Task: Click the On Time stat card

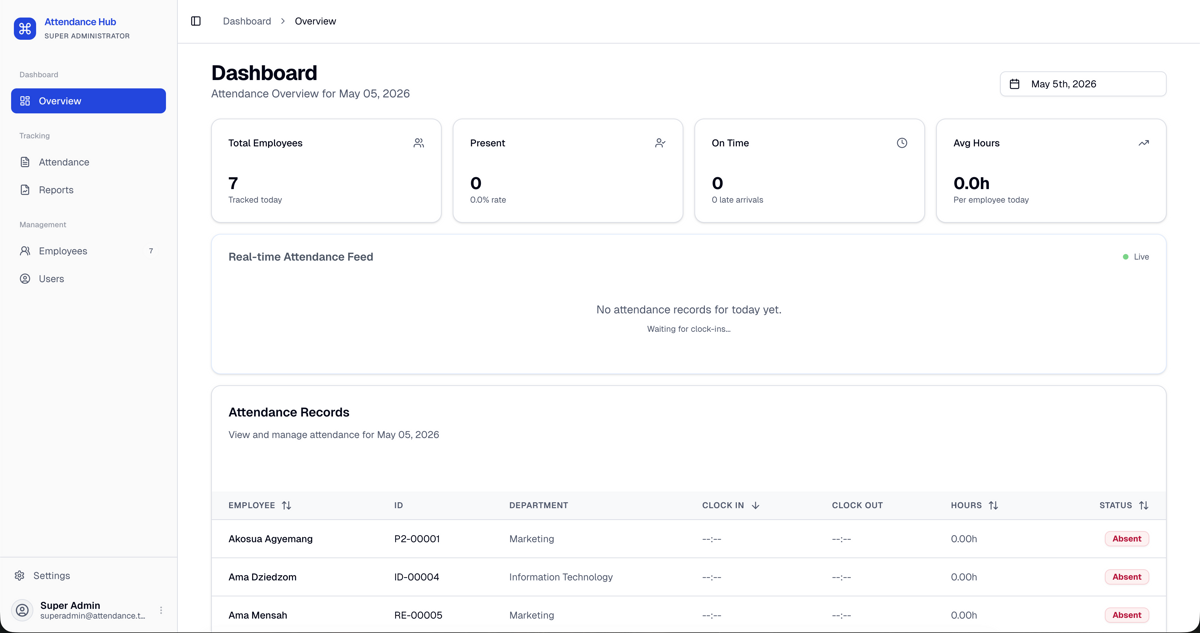Action: click(x=810, y=171)
